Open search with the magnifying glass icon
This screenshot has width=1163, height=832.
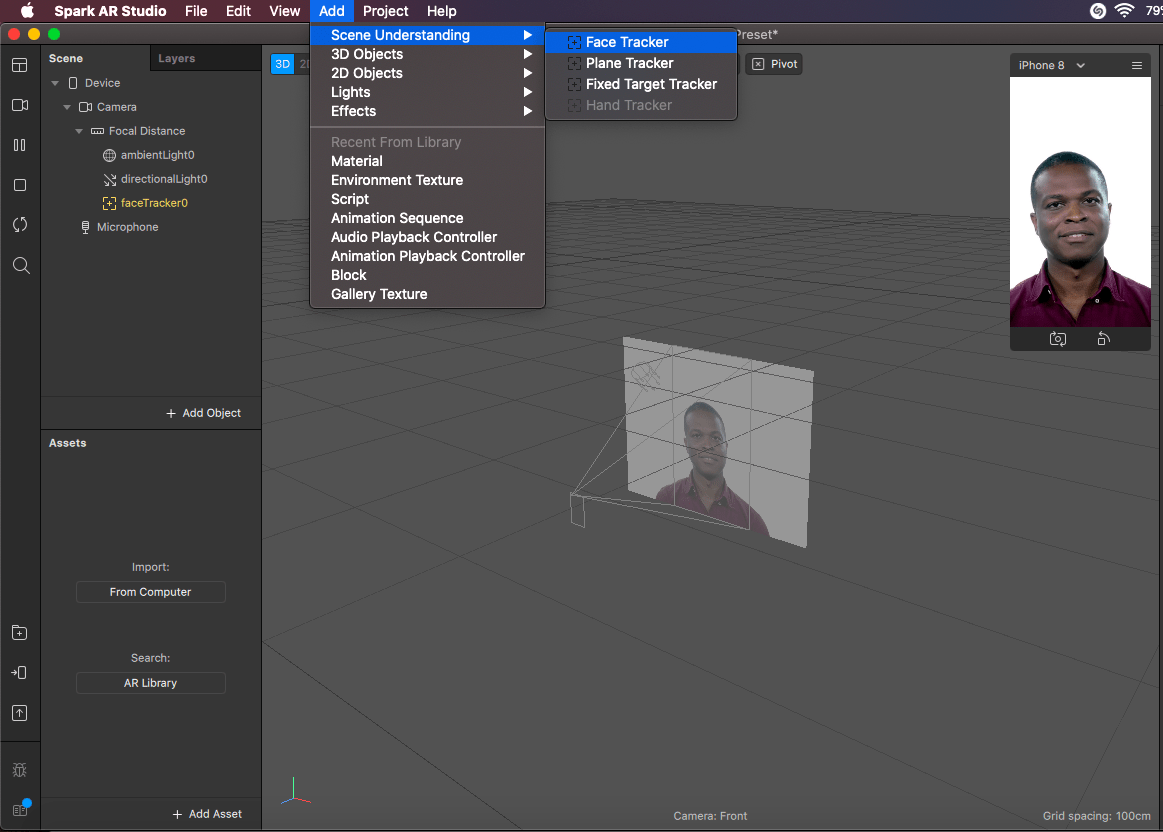pos(20,265)
